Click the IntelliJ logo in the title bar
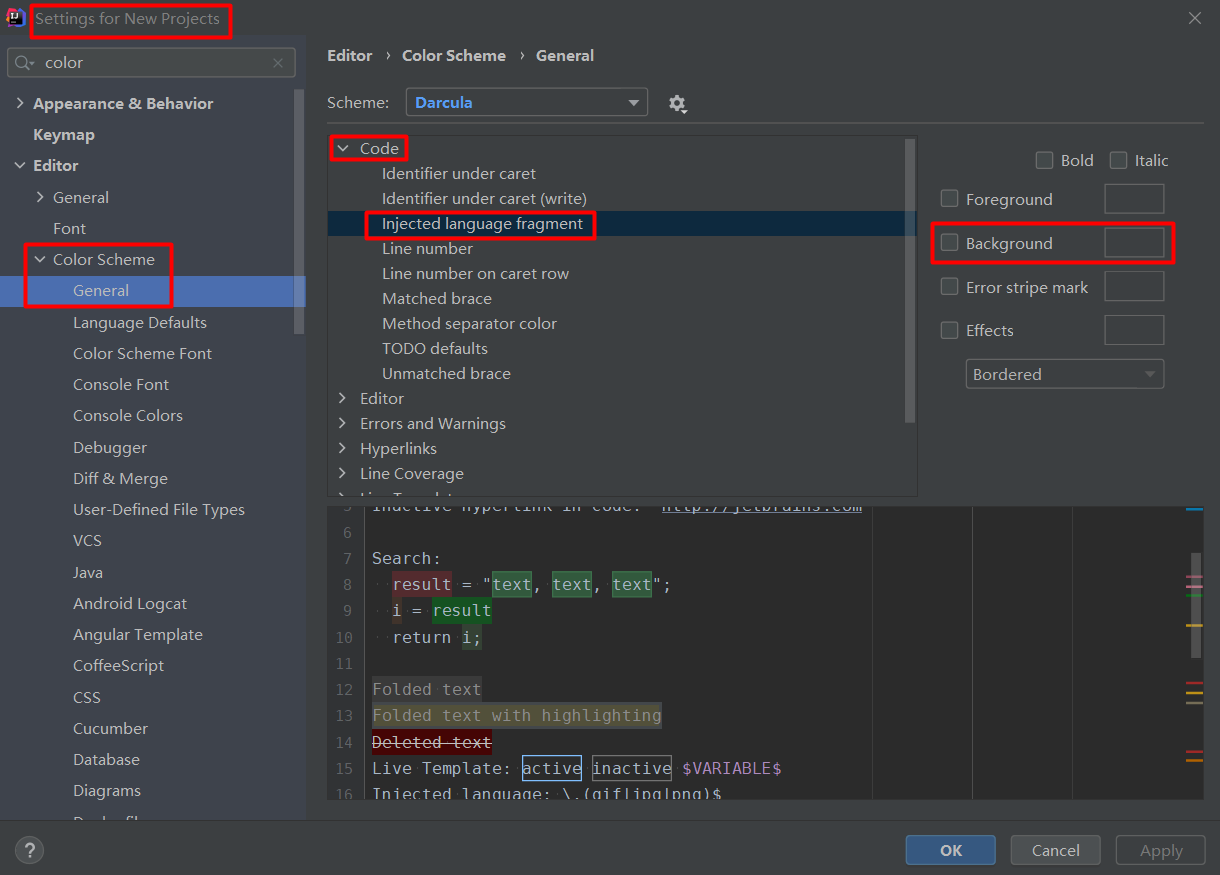The image size is (1220, 875). [x=15, y=18]
